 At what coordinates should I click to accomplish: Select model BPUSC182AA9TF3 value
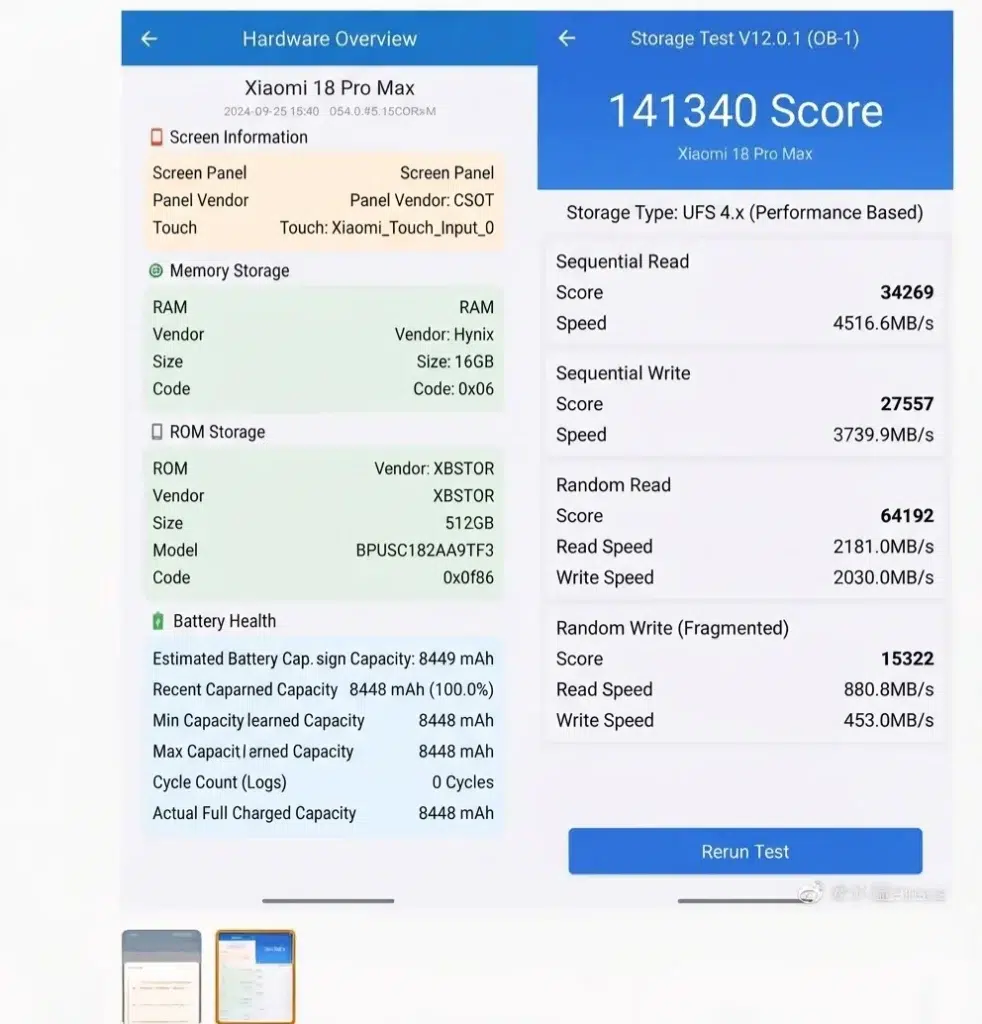click(425, 551)
